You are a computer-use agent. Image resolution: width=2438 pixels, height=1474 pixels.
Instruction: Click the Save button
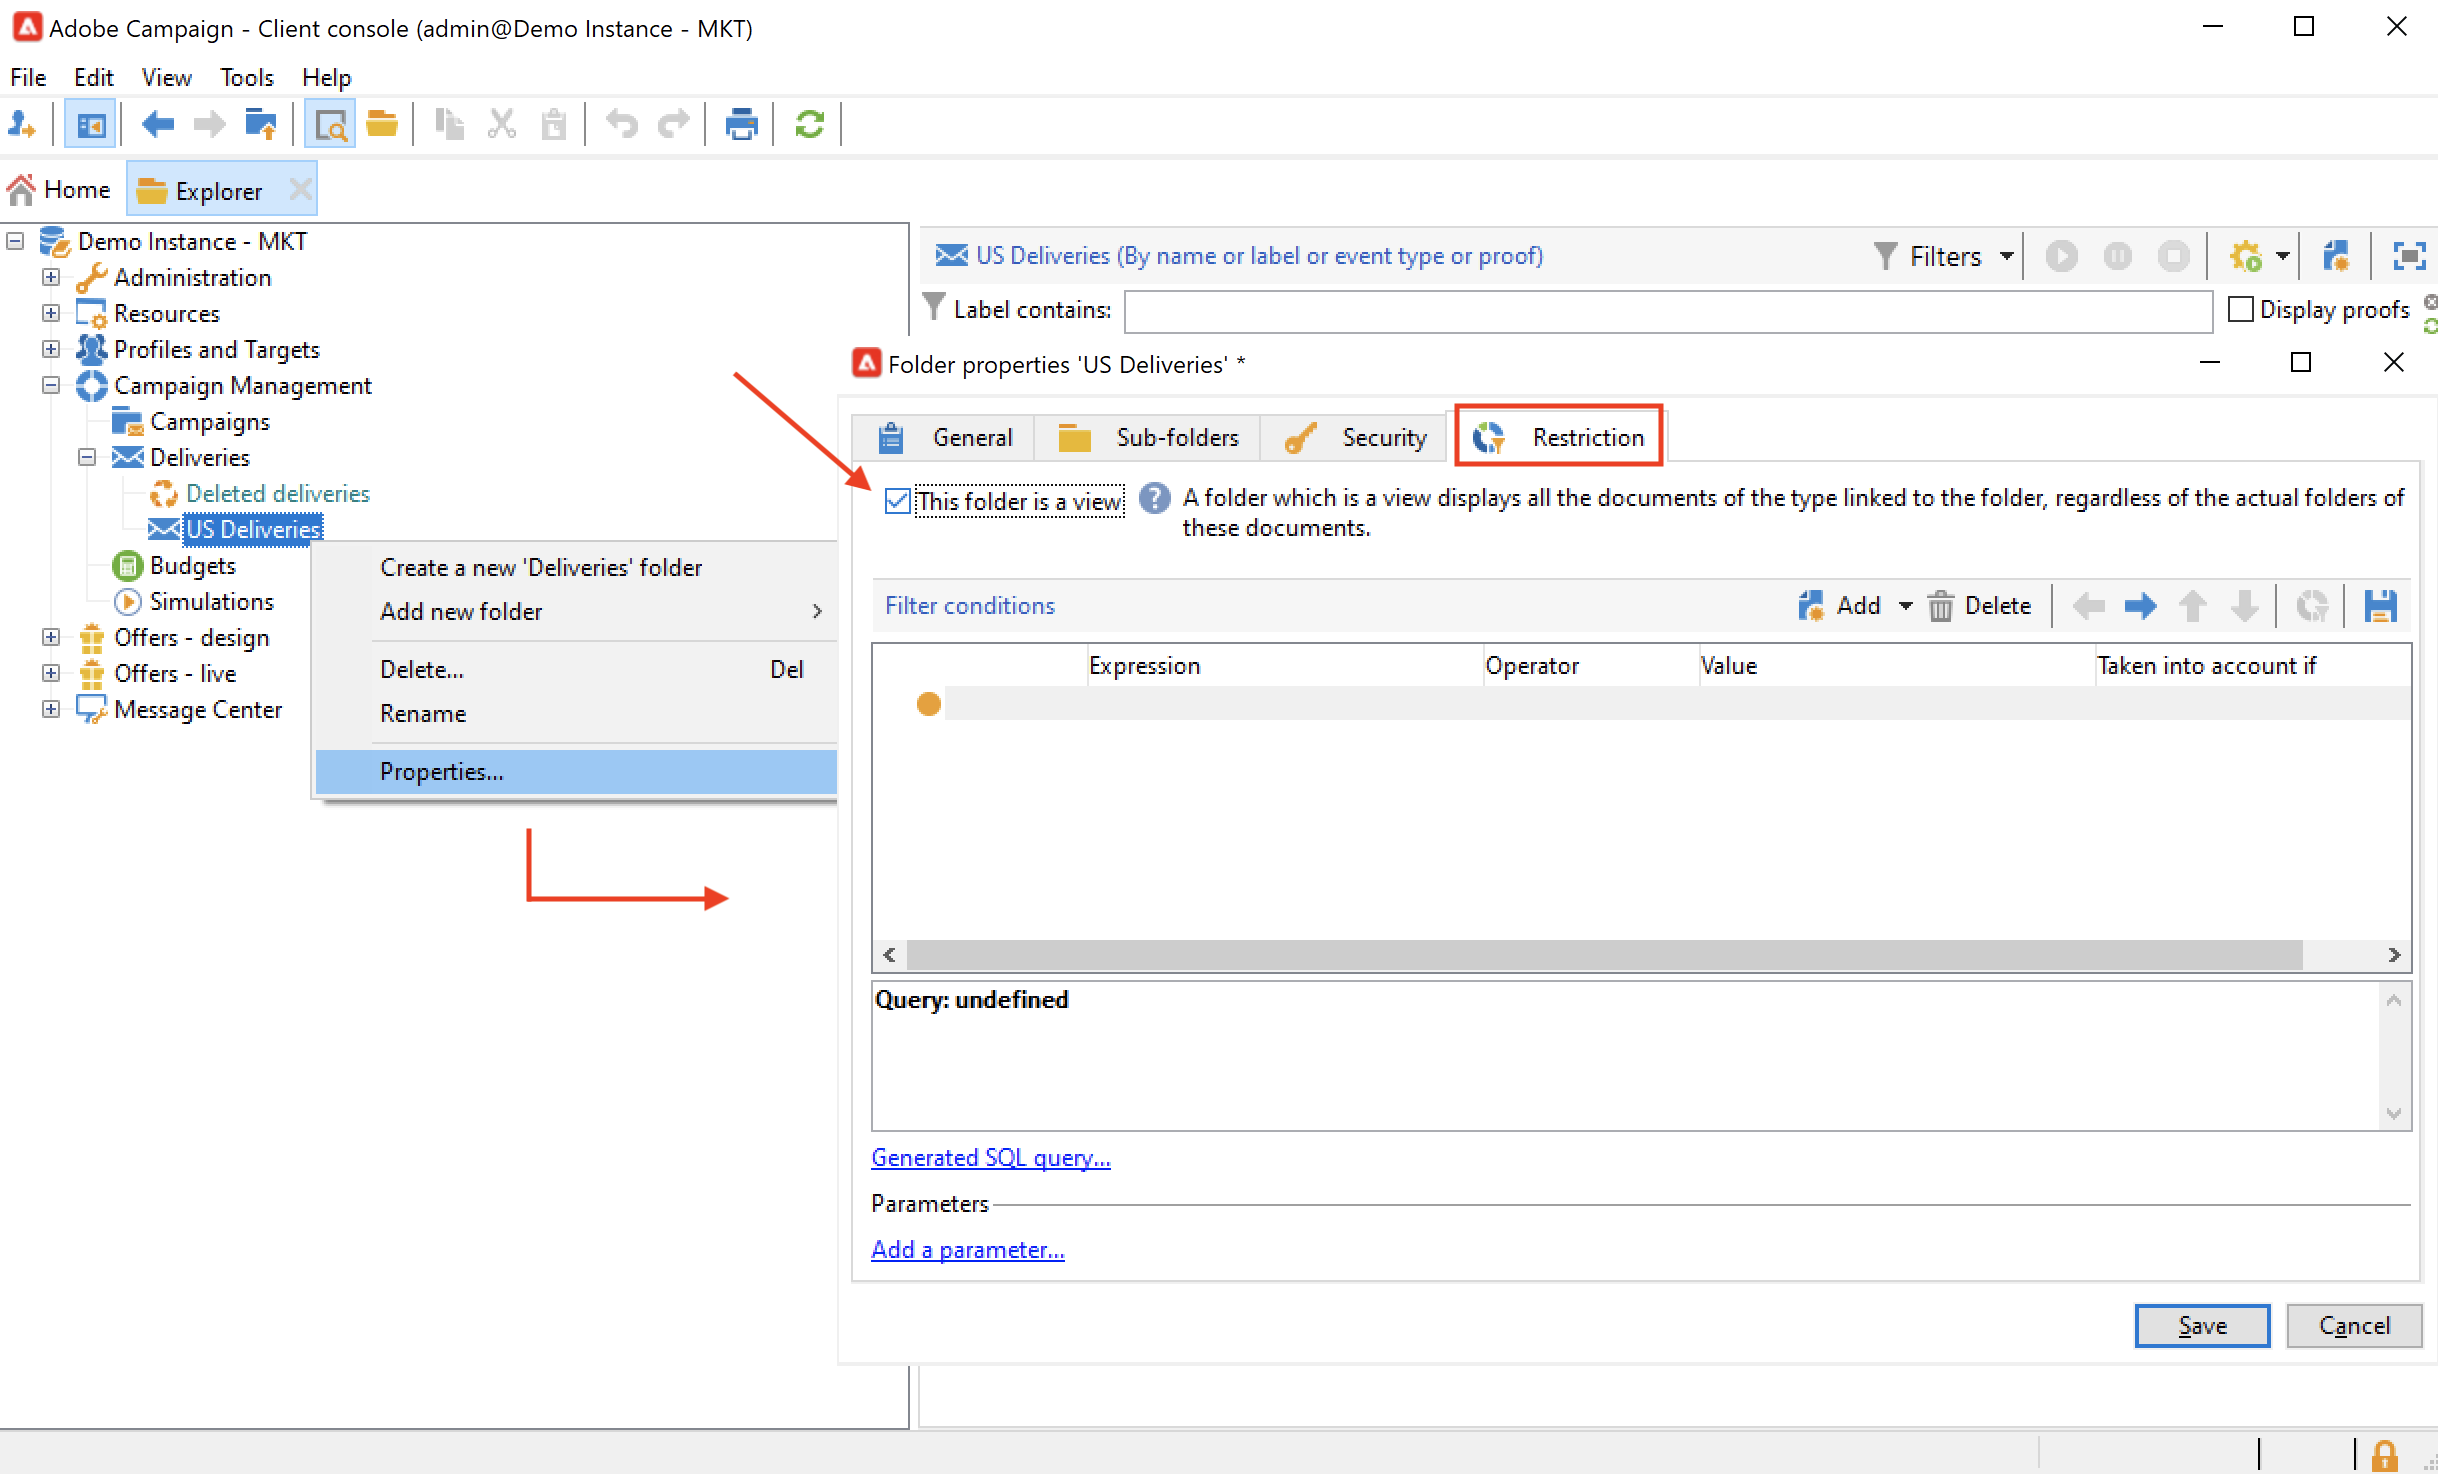(2202, 1326)
